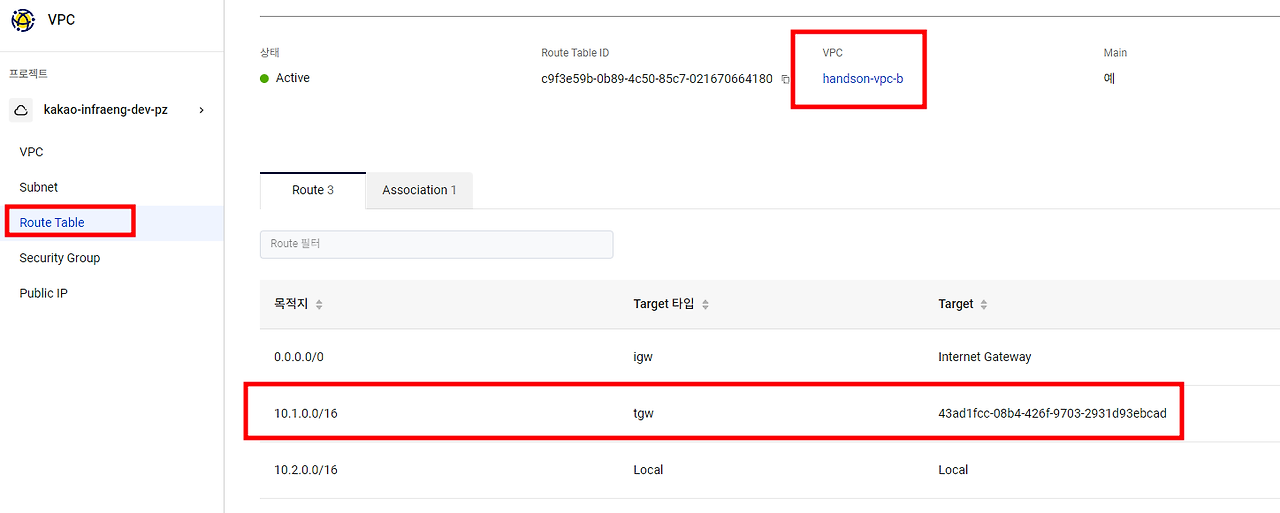Switch to the Route 3 tab
Screen dimensions: 1280x513
[x=313, y=190]
